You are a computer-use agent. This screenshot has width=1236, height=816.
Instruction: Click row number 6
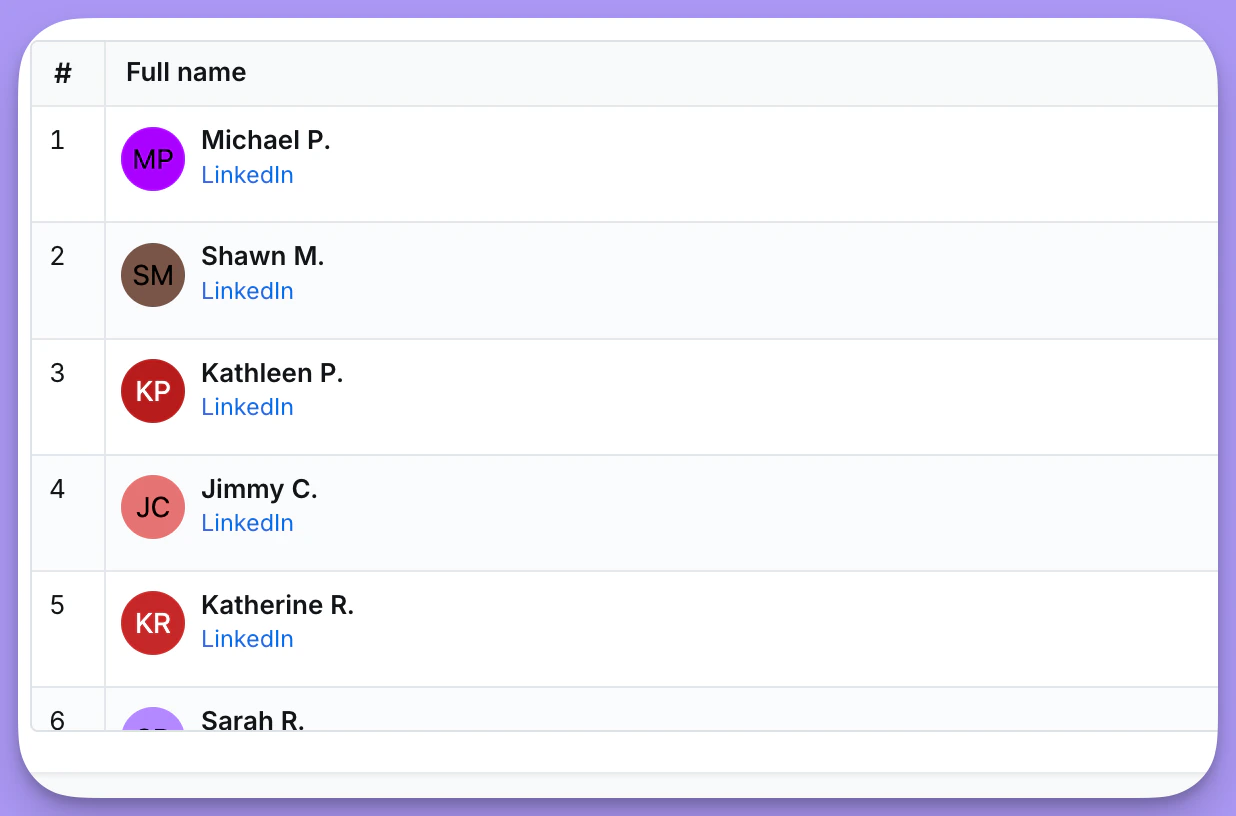point(57,720)
